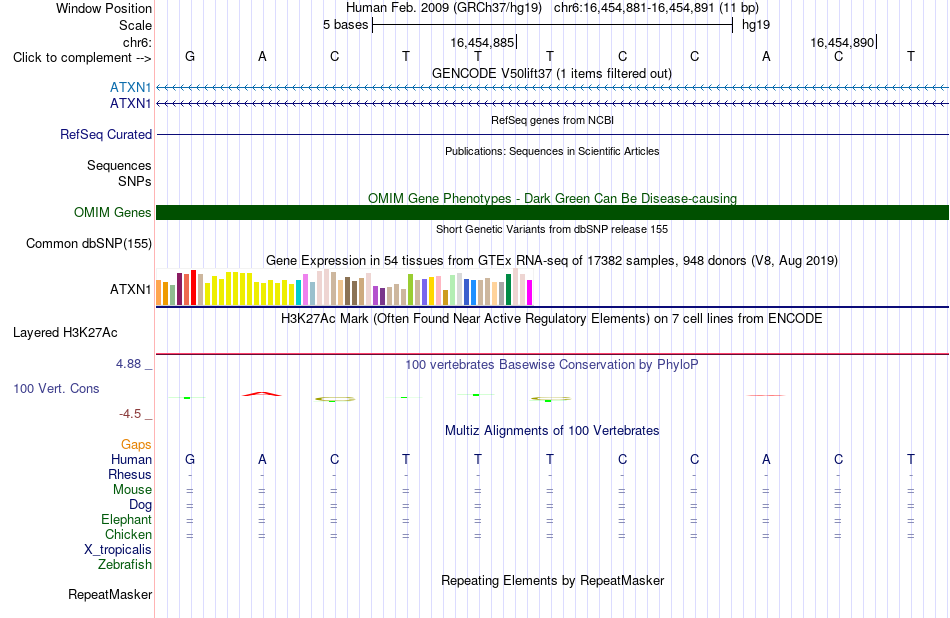Click 'Publications: Sequences in Scientific Articles' title
950x618 pixels.
click(x=552, y=151)
